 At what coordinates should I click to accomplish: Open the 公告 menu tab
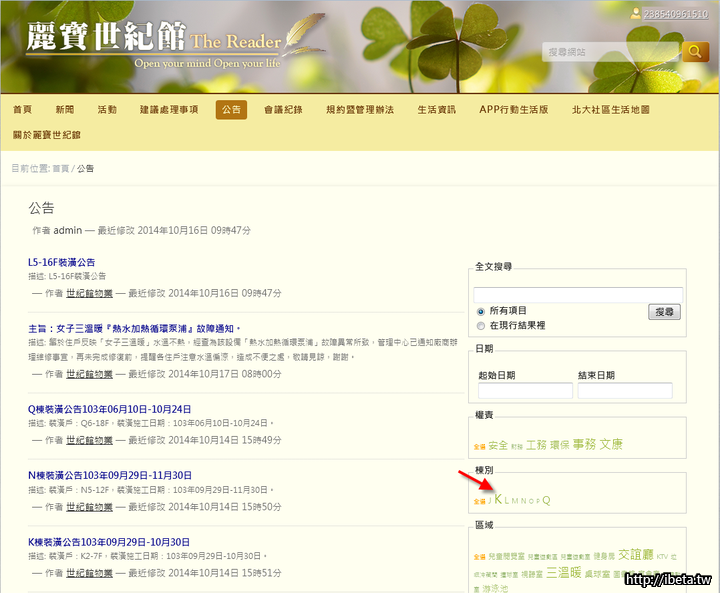coord(231,109)
